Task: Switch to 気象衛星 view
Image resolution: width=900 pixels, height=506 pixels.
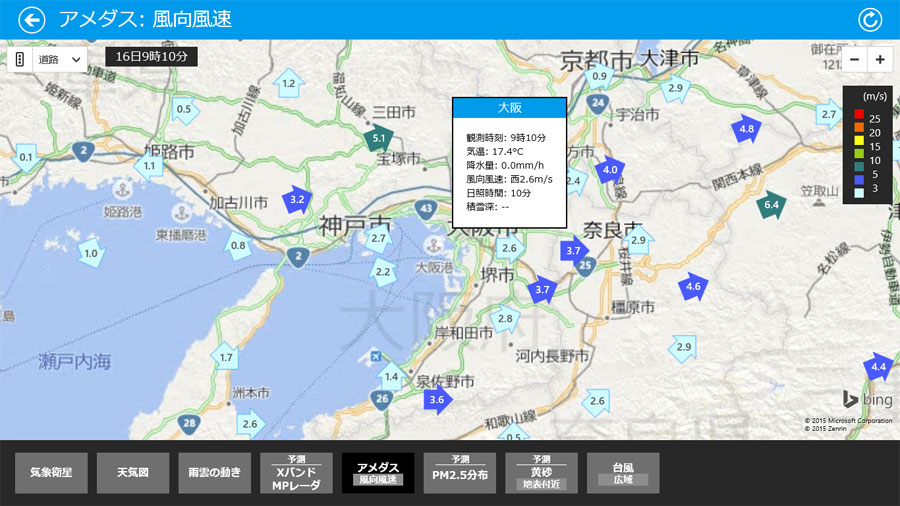Action: pos(51,473)
